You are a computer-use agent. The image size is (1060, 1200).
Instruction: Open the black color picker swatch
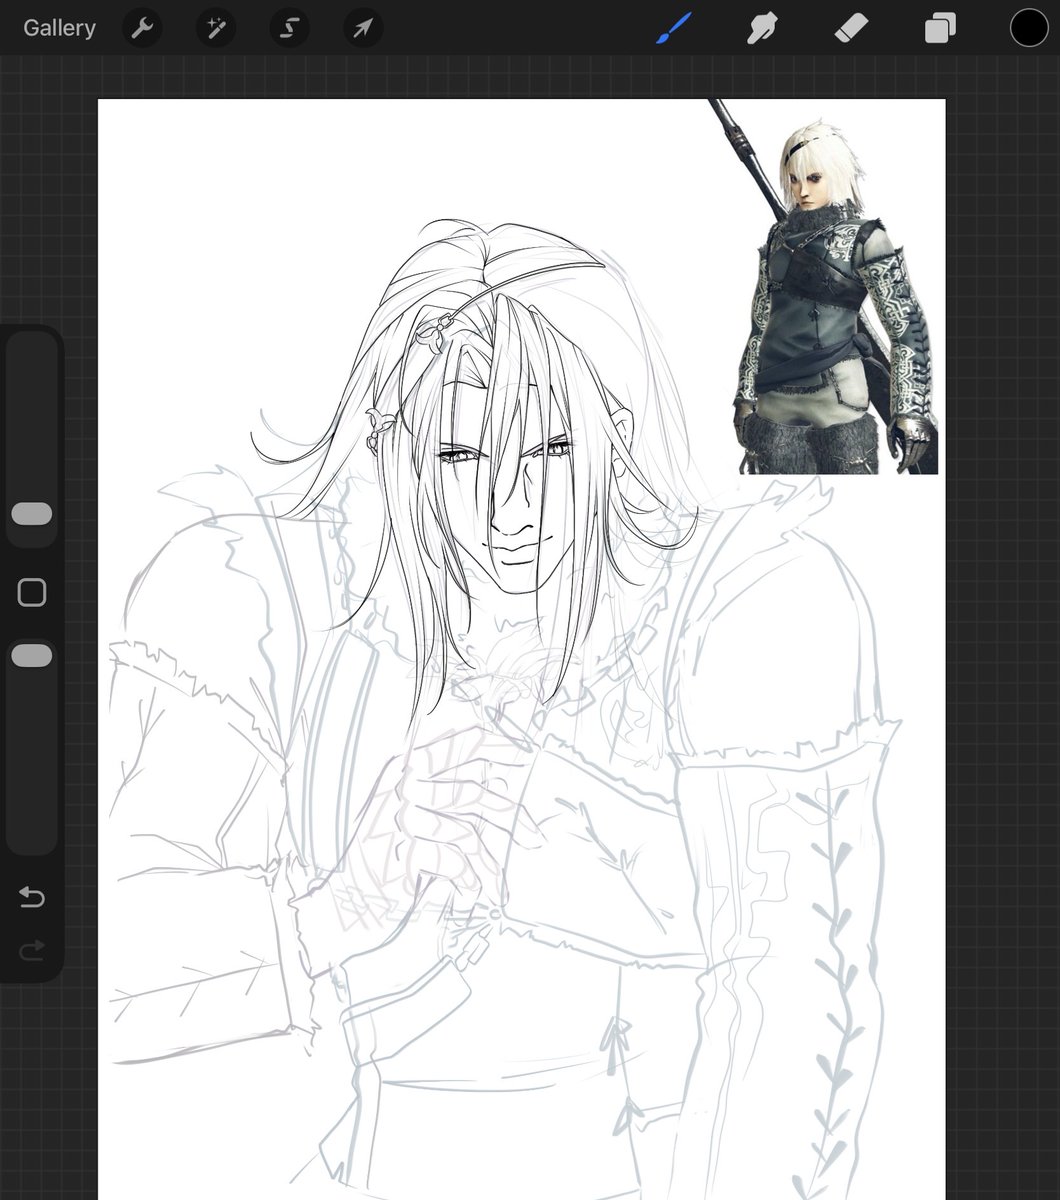tap(1029, 28)
